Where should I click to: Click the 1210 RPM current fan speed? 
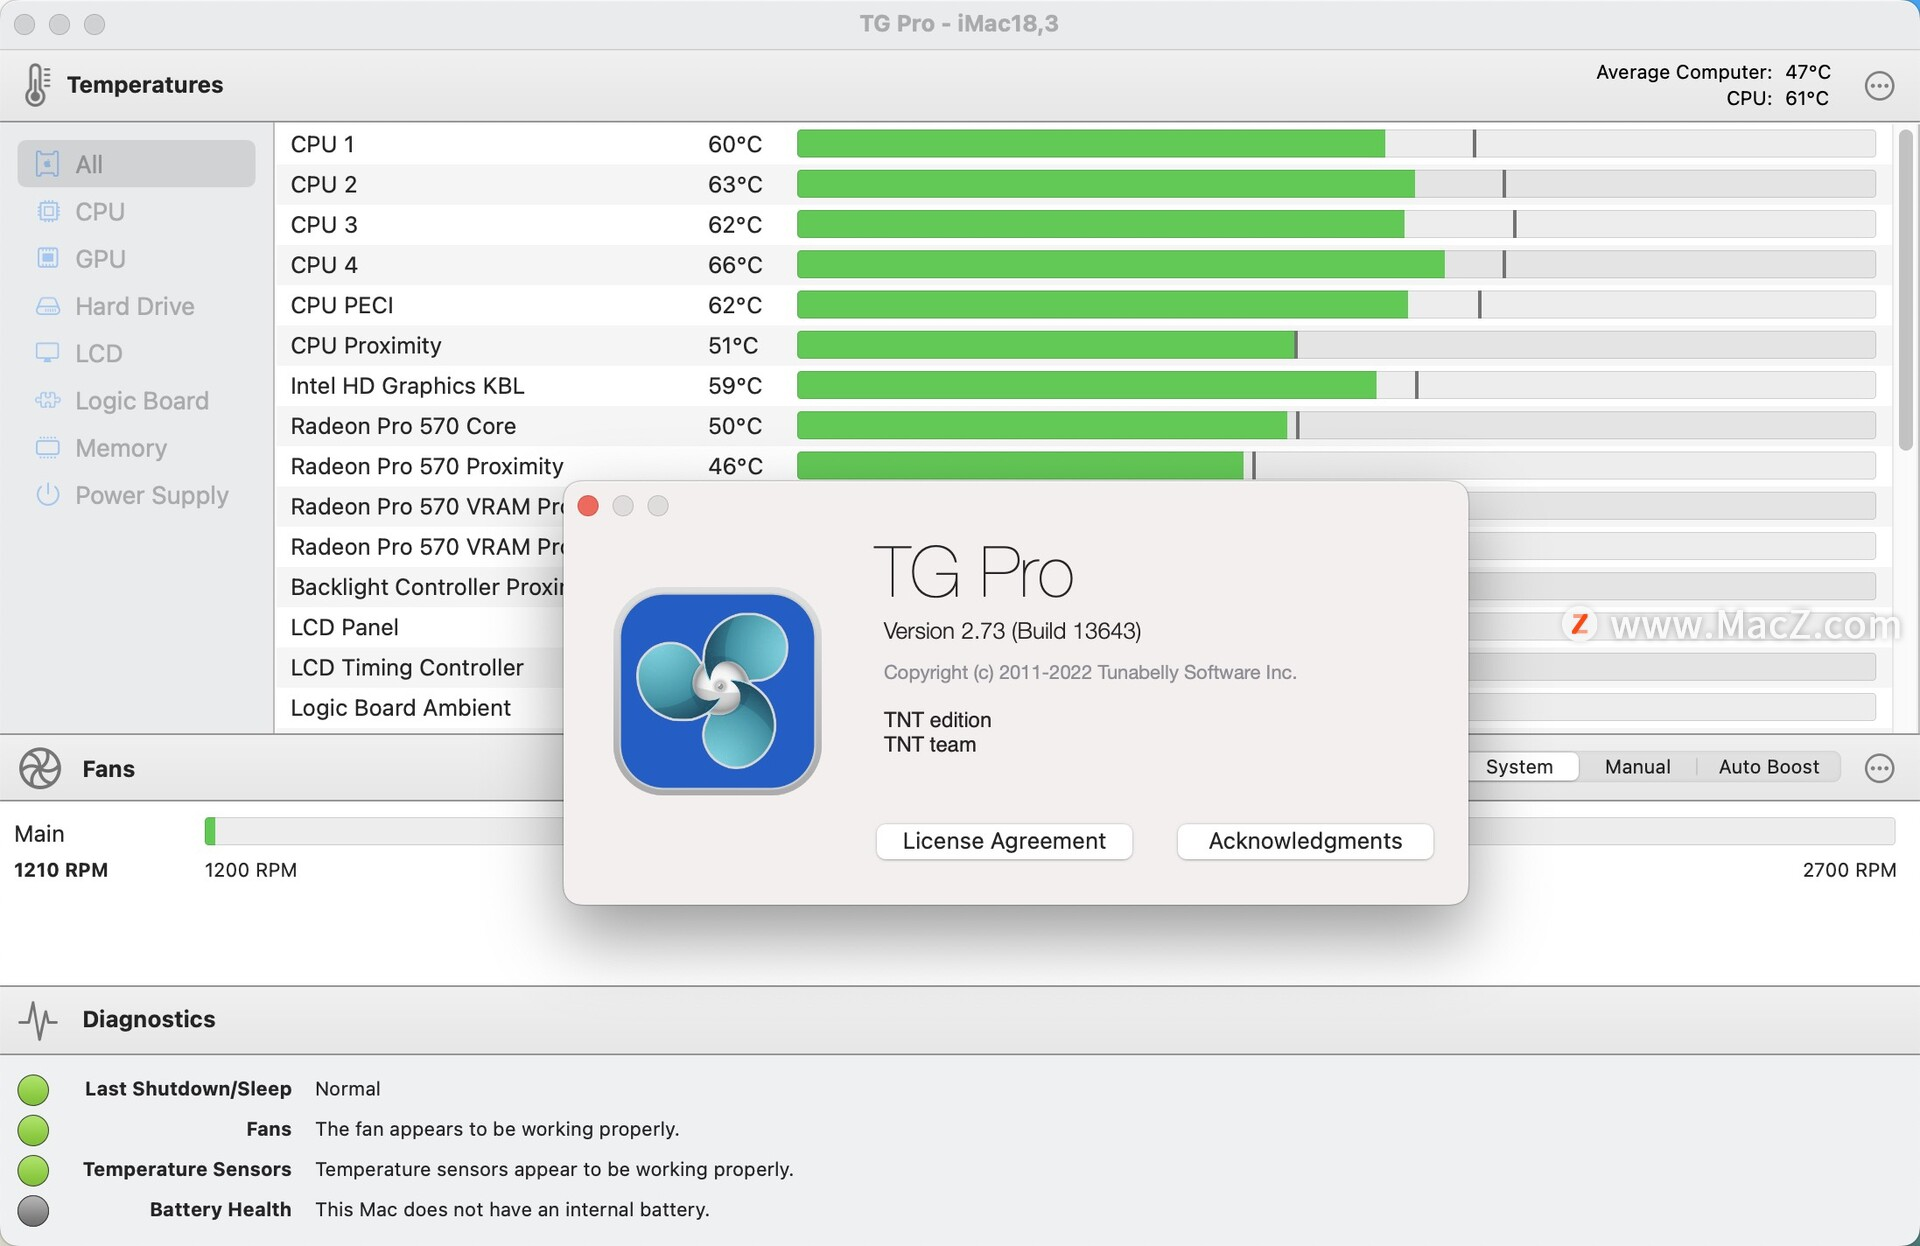point(61,870)
